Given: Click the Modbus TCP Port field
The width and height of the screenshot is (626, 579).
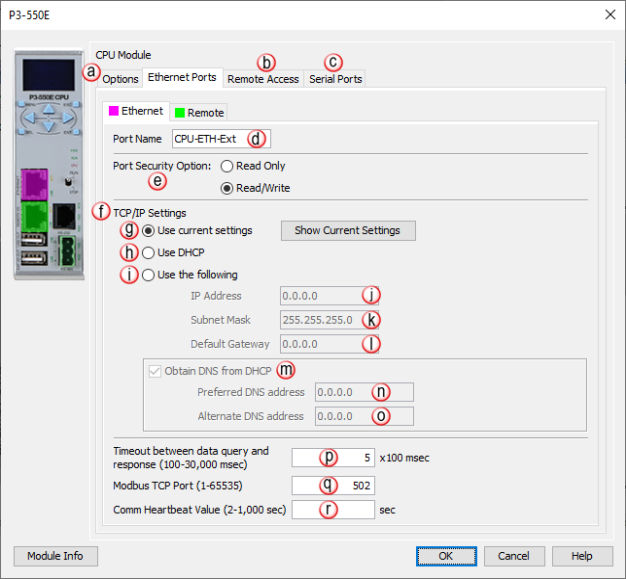Looking at the screenshot, I should (x=332, y=484).
